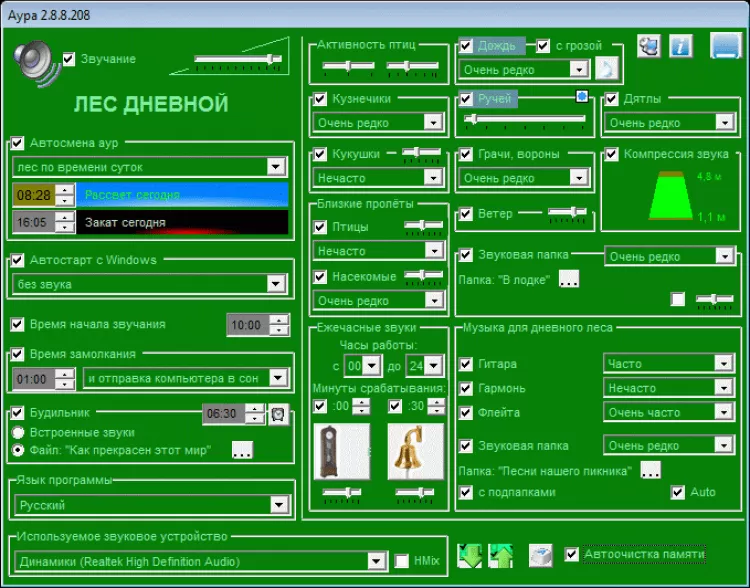Image resolution: width=750 pixels, height=588 pixels.
Task: Toggle the Дятлы checkbox
Action: (612, 99)
